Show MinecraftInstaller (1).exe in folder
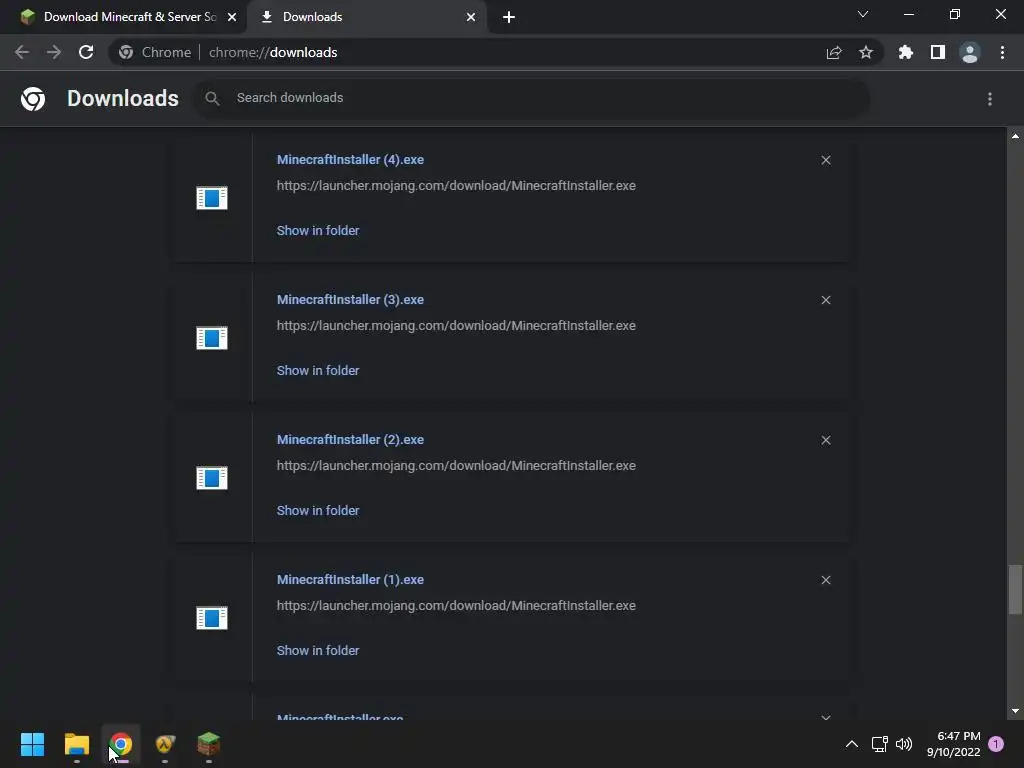 pyautogui.click(x=318, y=650)
